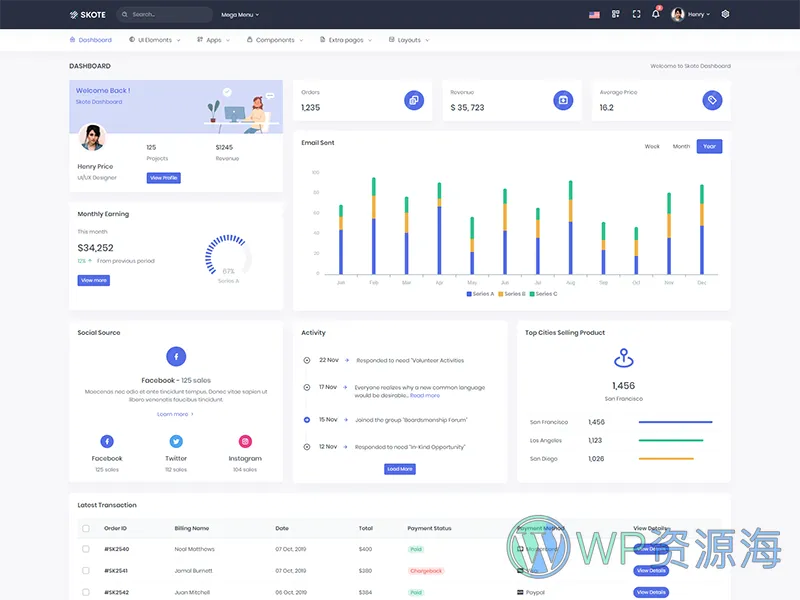Click the Instagram icon in Social Source

[x=245, y=441]
